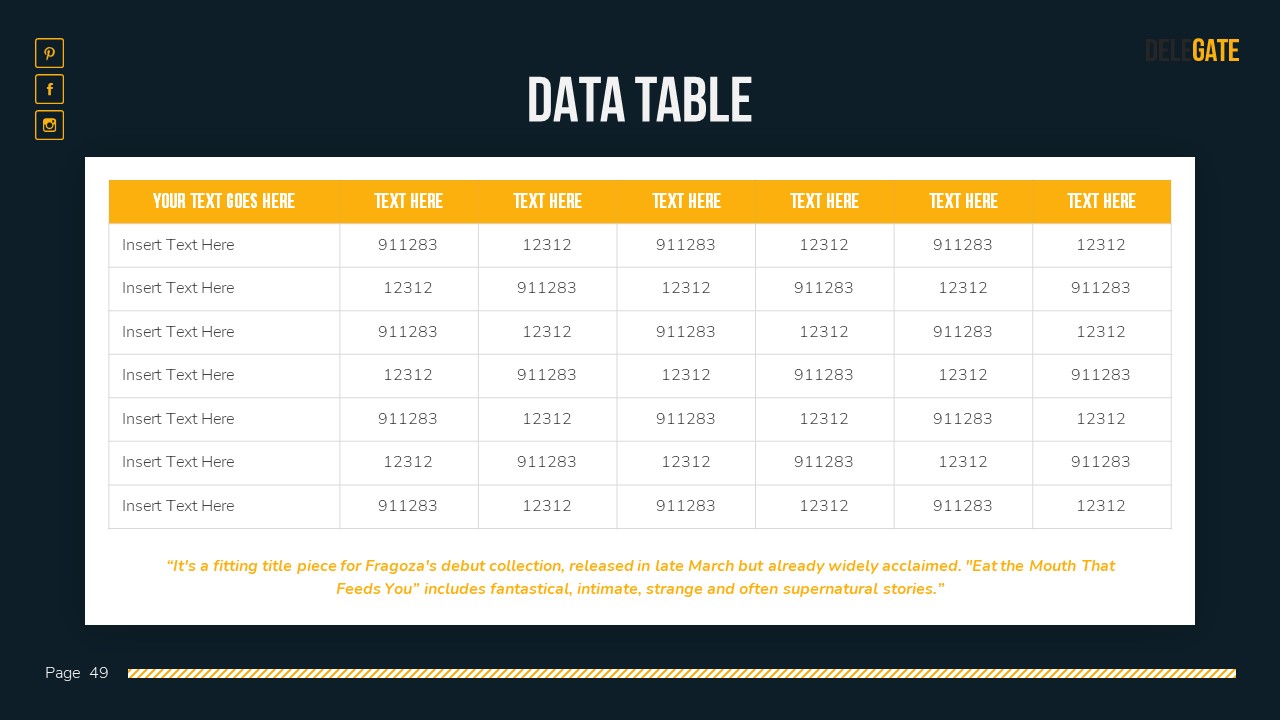Click the Instagram icon

(49, 125)
